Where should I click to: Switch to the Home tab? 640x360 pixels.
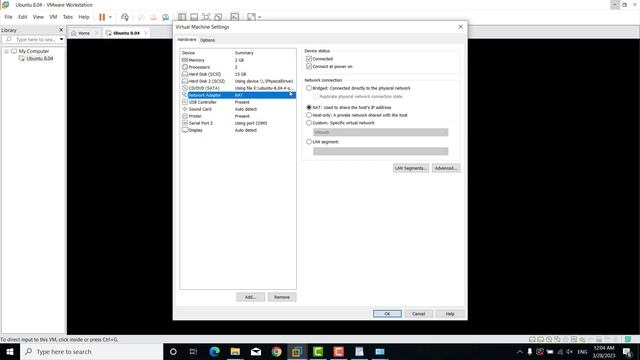click(84, 33)
